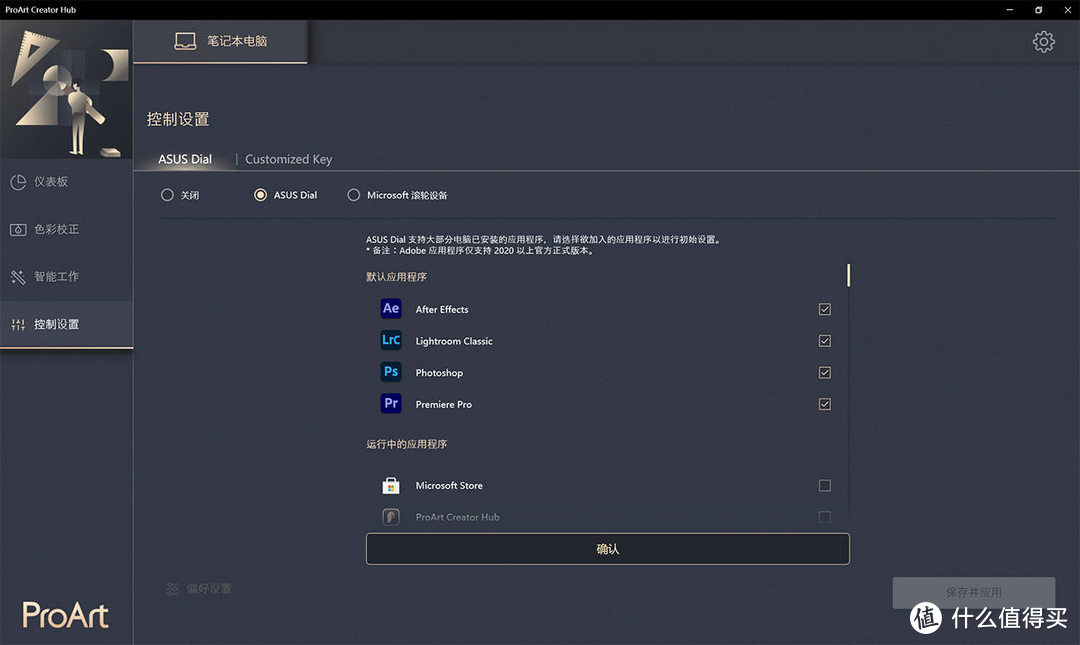Open 仪表板 in the sidebar
This screenshot has height=645, width=1080.
(x=66, y=182)
